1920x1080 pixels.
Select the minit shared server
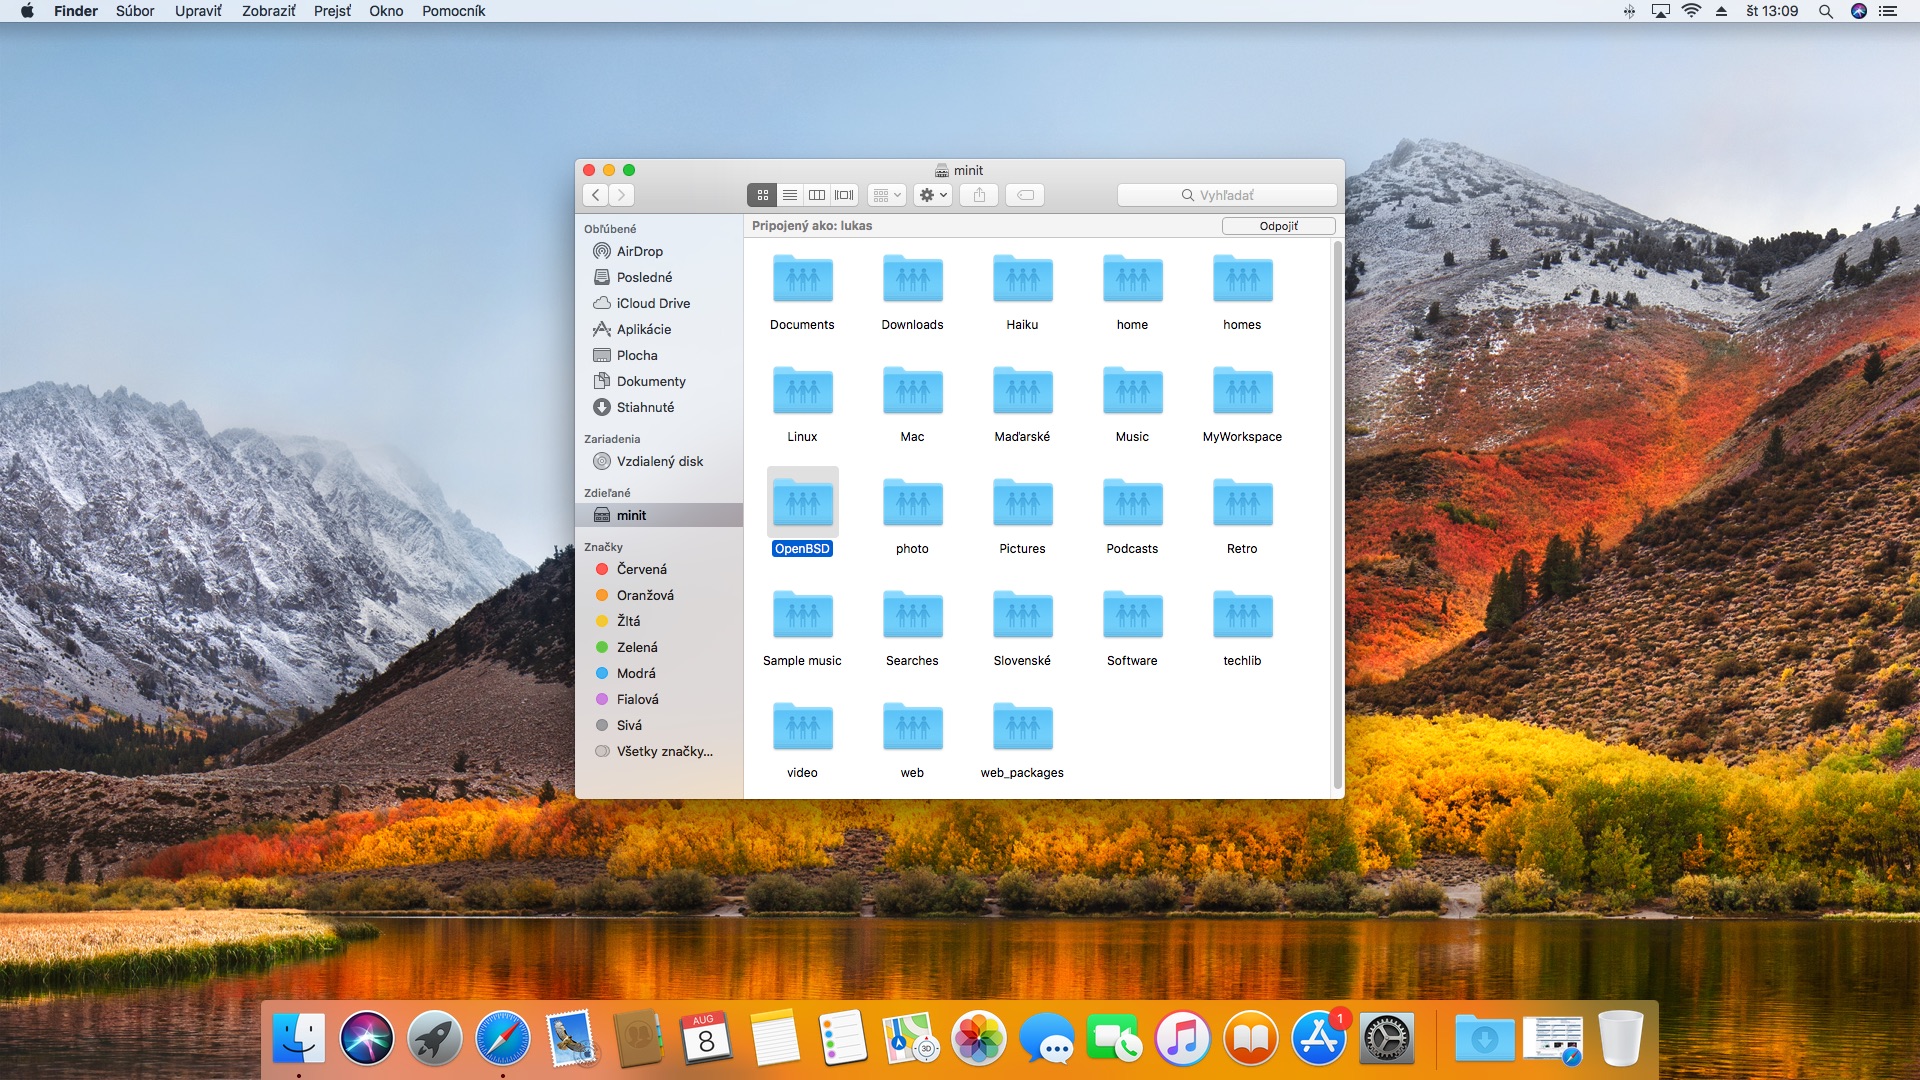pos(659,515)
